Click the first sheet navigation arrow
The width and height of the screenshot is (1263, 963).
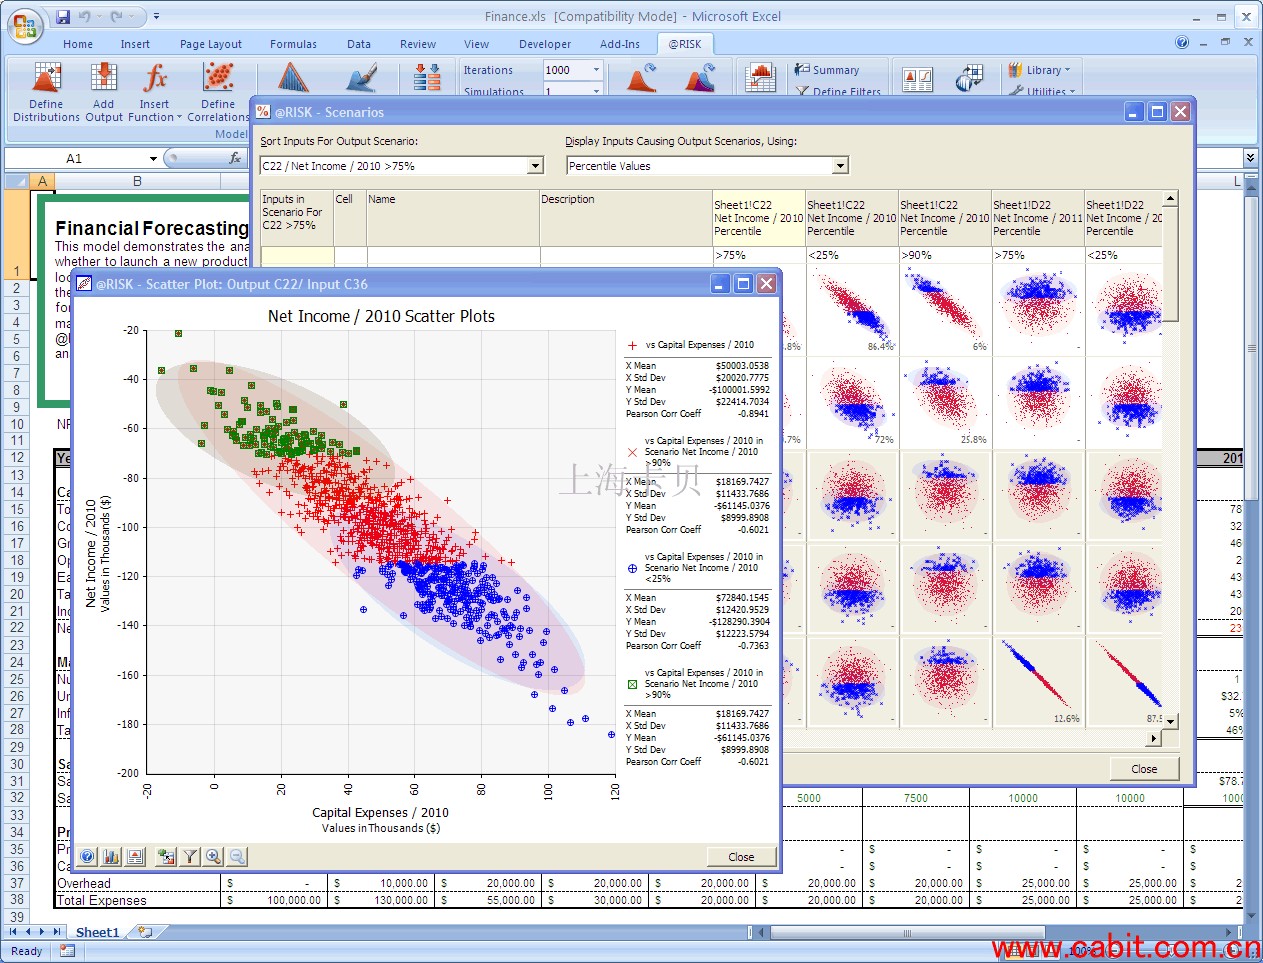pos(12,932)
